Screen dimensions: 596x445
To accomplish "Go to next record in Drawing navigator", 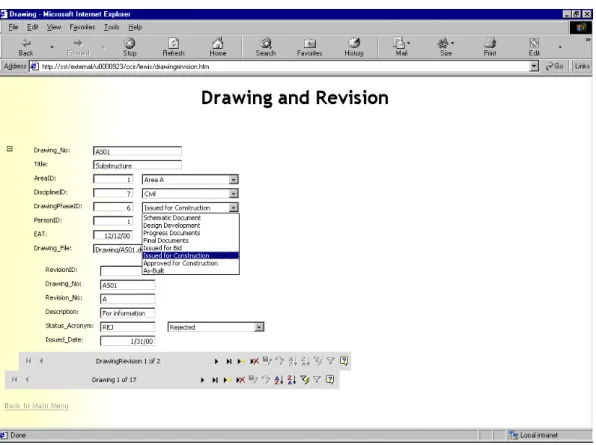I will point(202,380).
